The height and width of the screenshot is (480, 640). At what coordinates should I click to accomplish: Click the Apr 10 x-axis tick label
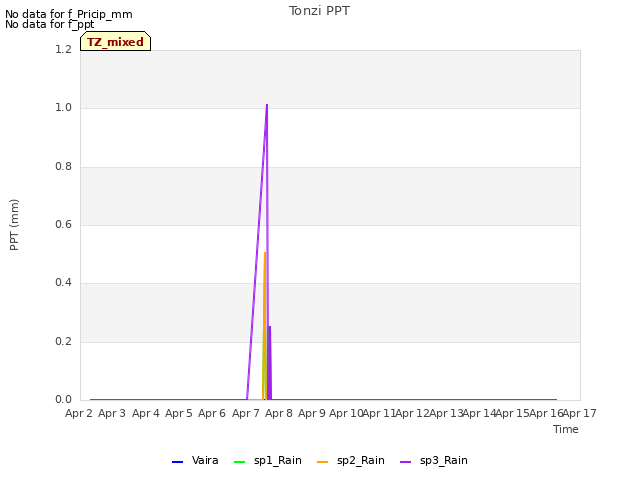click(346, 413)
